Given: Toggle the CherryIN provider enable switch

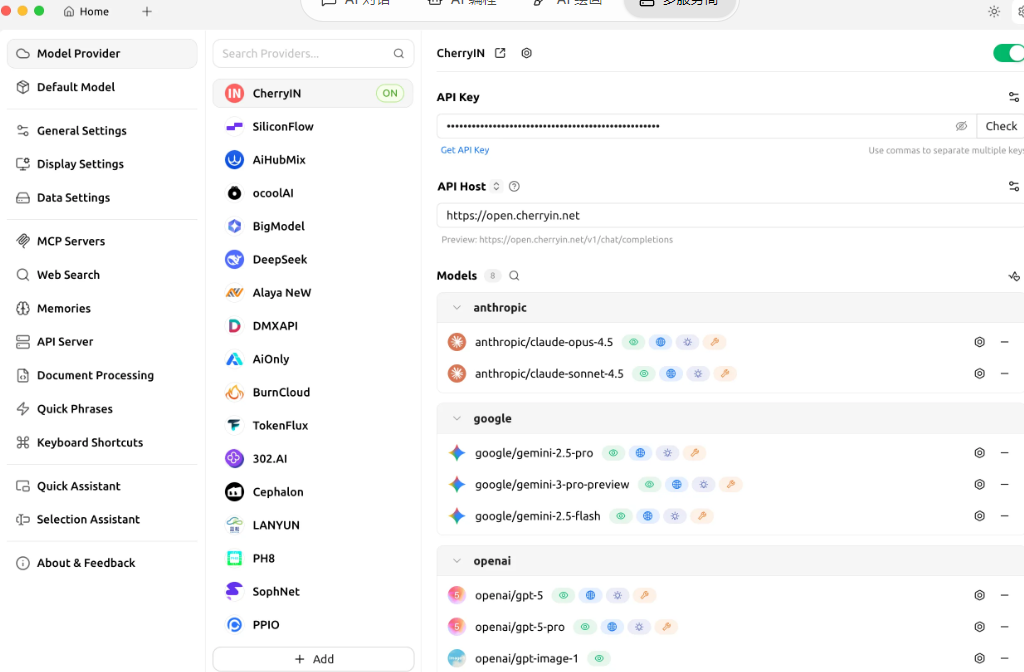Looking at the screenshot, I should tap(1008, 53).
